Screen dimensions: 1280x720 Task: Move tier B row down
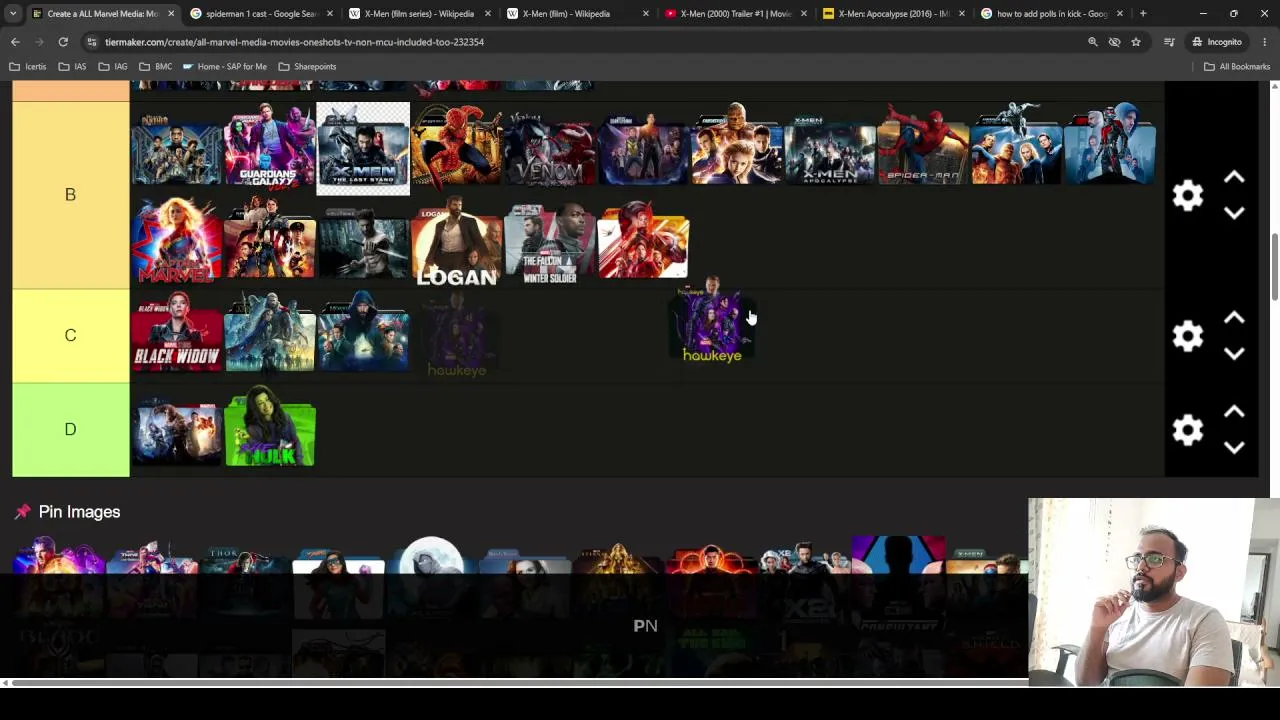(1234, 213)
